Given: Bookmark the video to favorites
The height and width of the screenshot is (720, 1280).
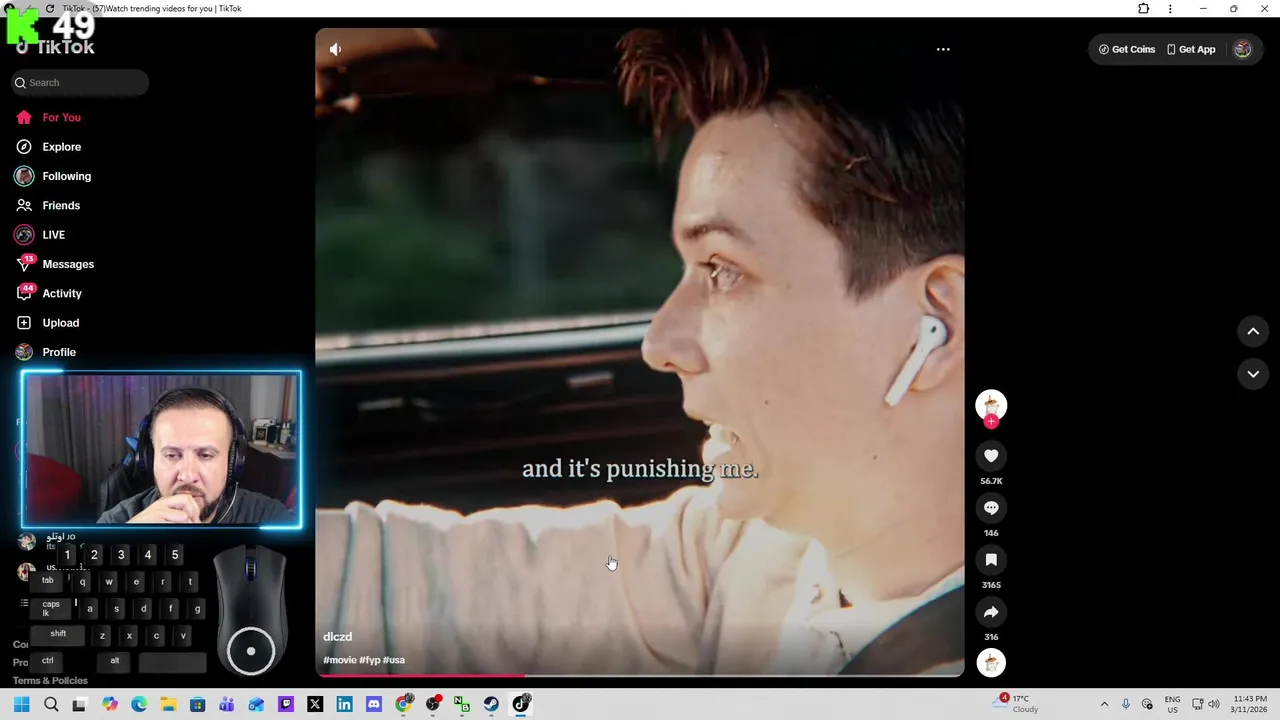Looking at the screenshot, I should pyautogui.click(x=991, y=560).
